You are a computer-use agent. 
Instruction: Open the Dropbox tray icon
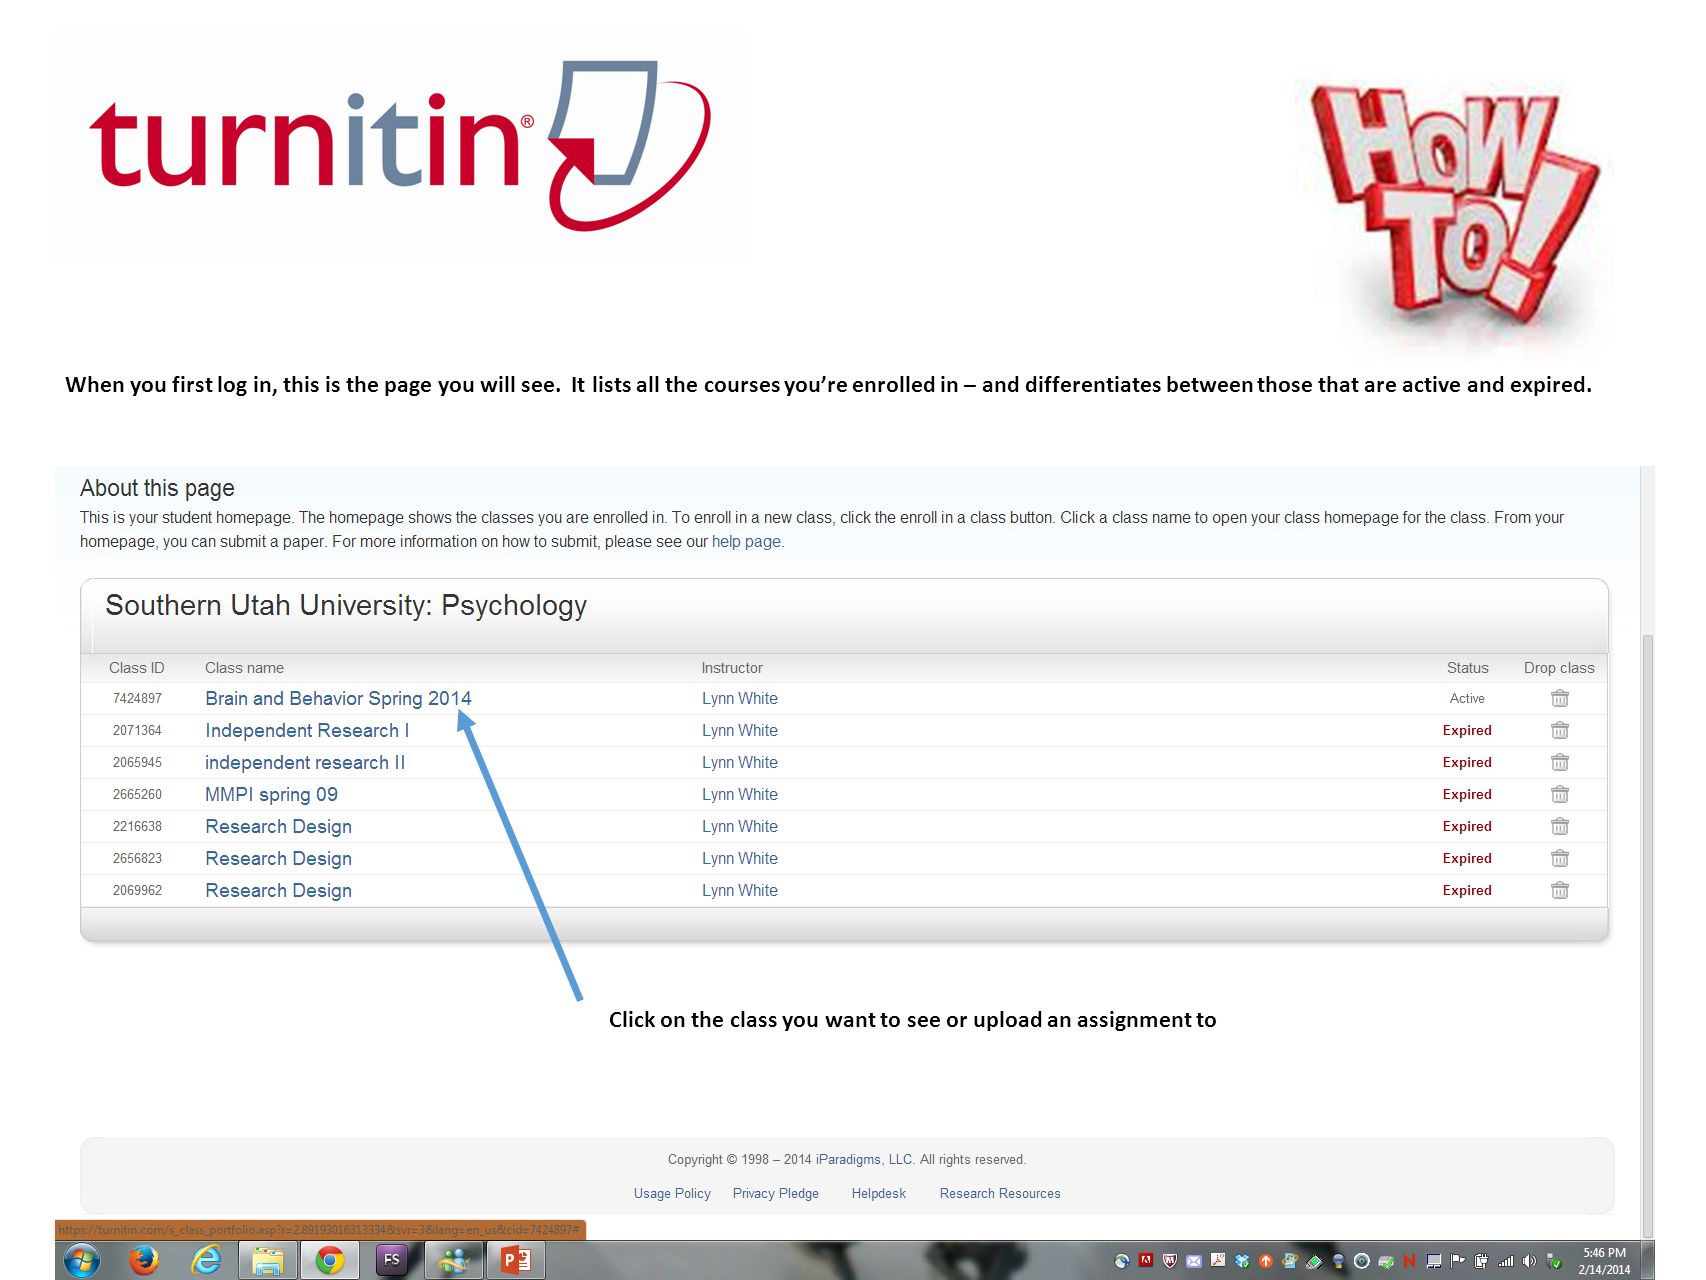(1242, 1261)
